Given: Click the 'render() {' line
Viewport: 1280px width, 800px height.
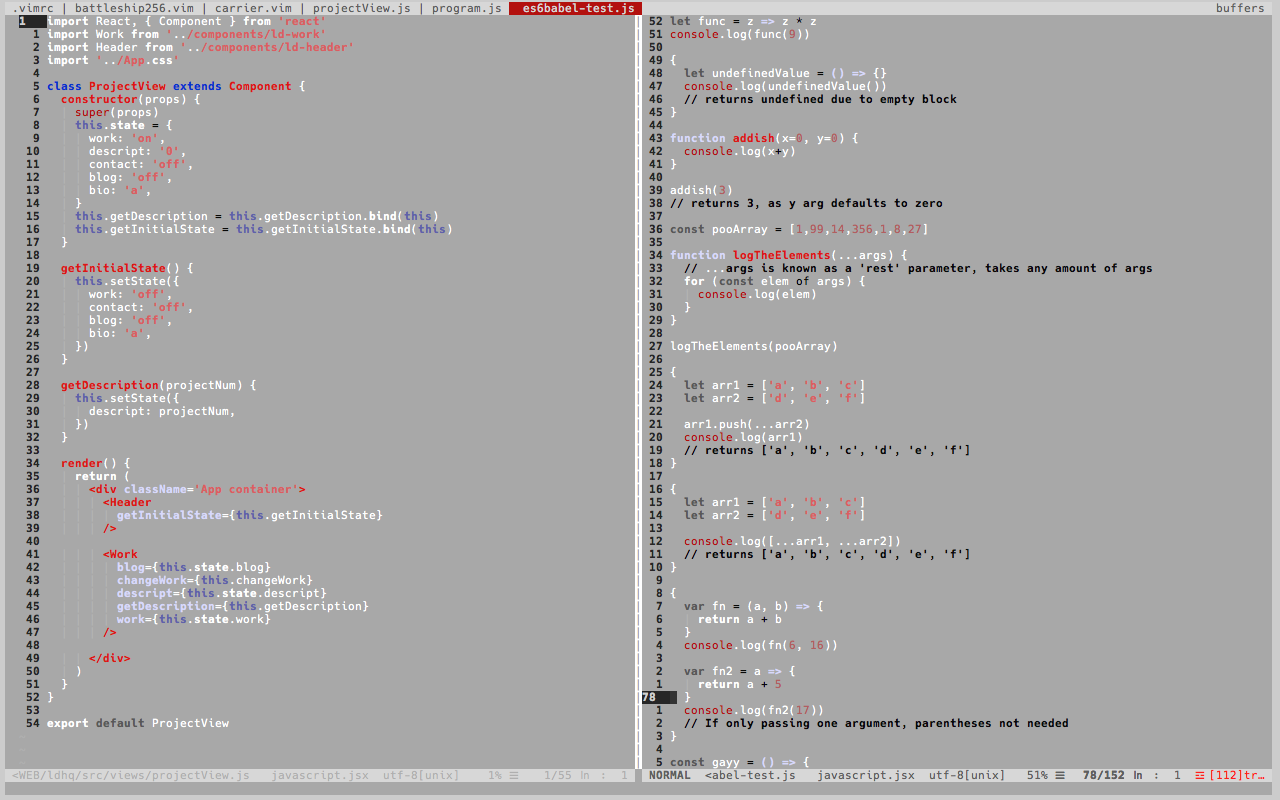Looking at the screenshot, I should (x=96, y=463).
